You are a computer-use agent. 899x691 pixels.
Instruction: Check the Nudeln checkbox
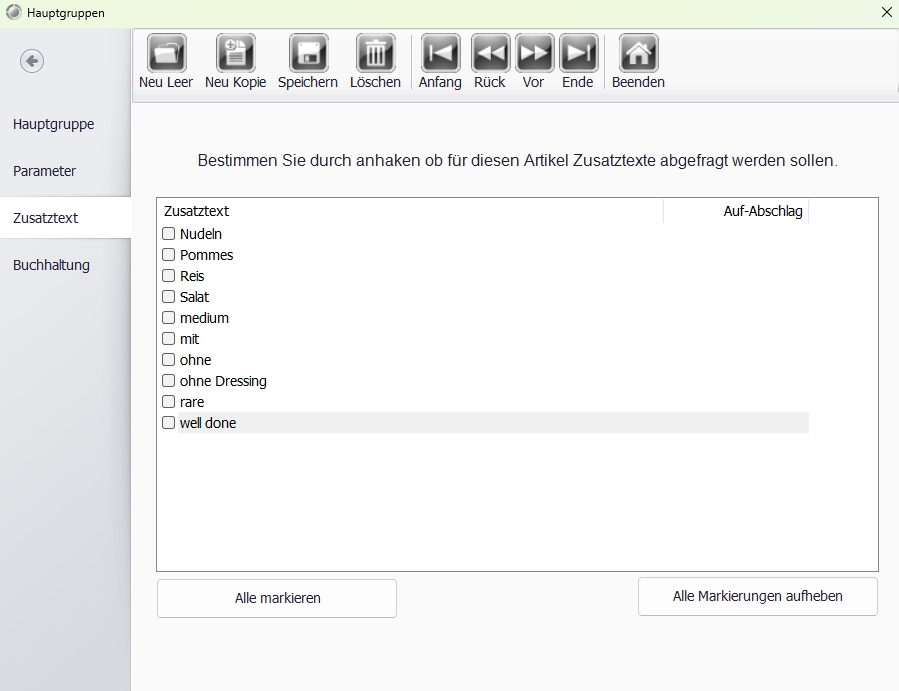click(169, 233)
